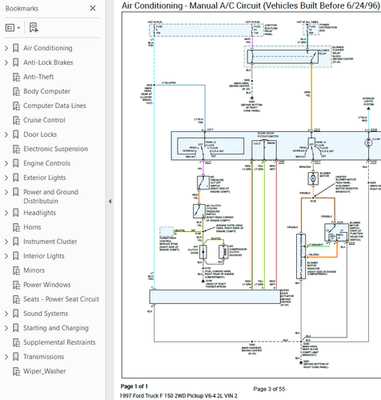Screen dimensions: 381x400
Task: Click the Anti-Lock Brakes bookmark icon
Action: (16, 62)
